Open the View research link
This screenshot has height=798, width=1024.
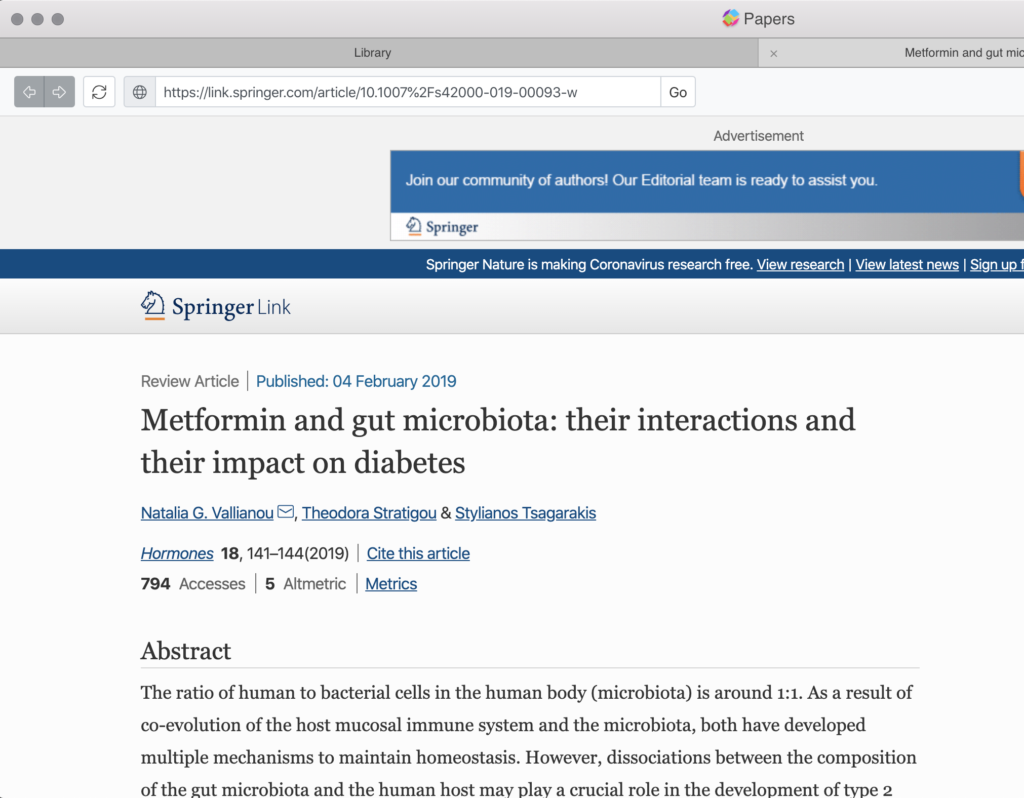pyautogui.click(x=800, y=264)
